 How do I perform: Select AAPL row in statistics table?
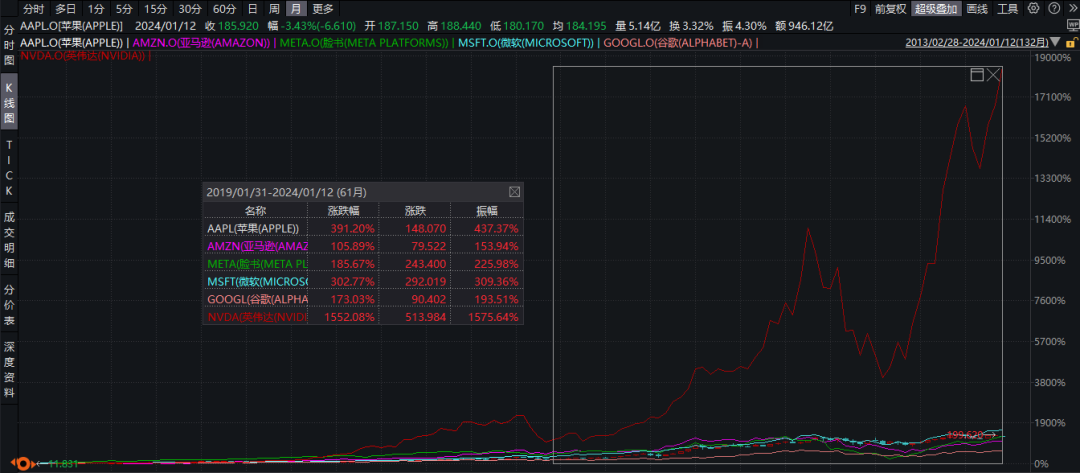click(363, 228)
